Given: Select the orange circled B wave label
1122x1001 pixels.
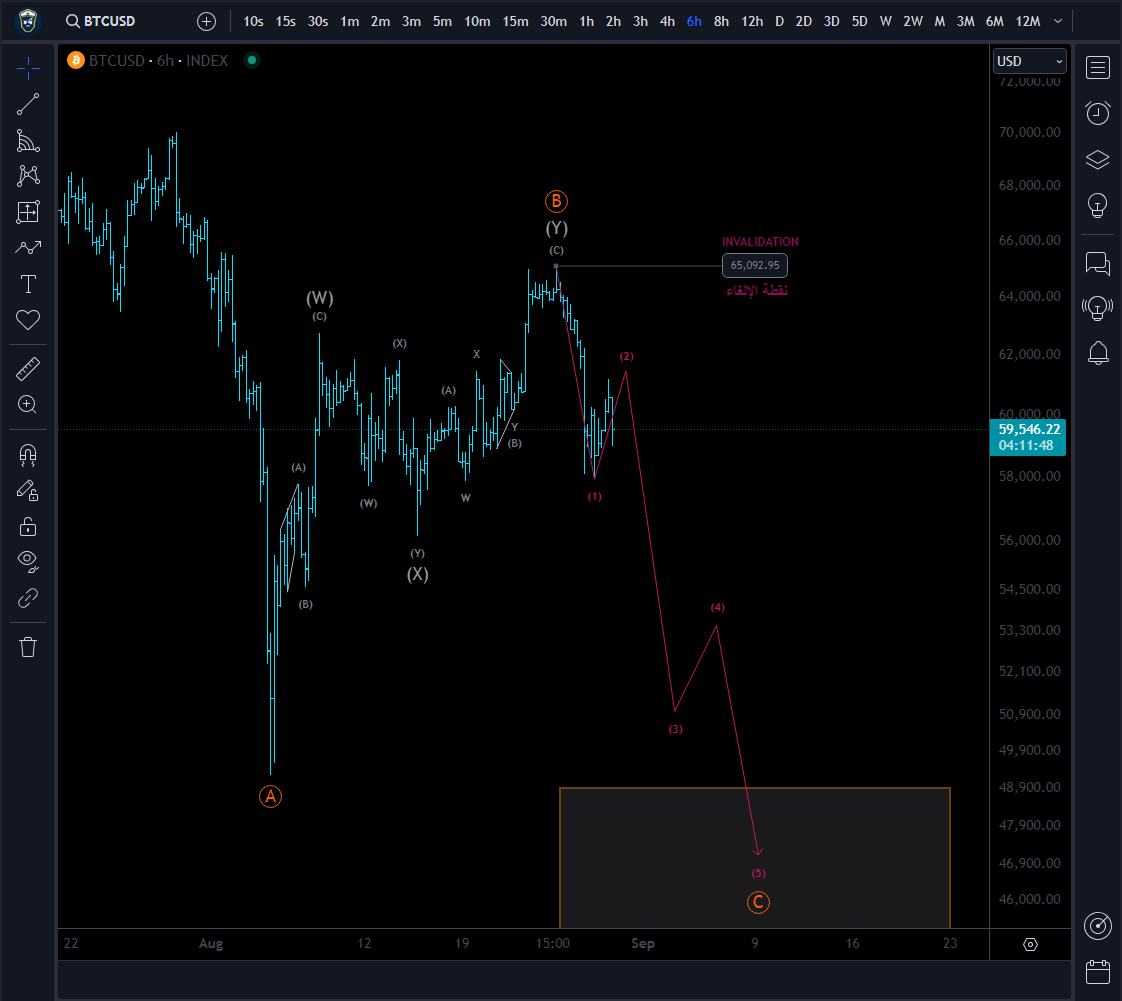Looking at the screenshot, I should click(556, 202).
